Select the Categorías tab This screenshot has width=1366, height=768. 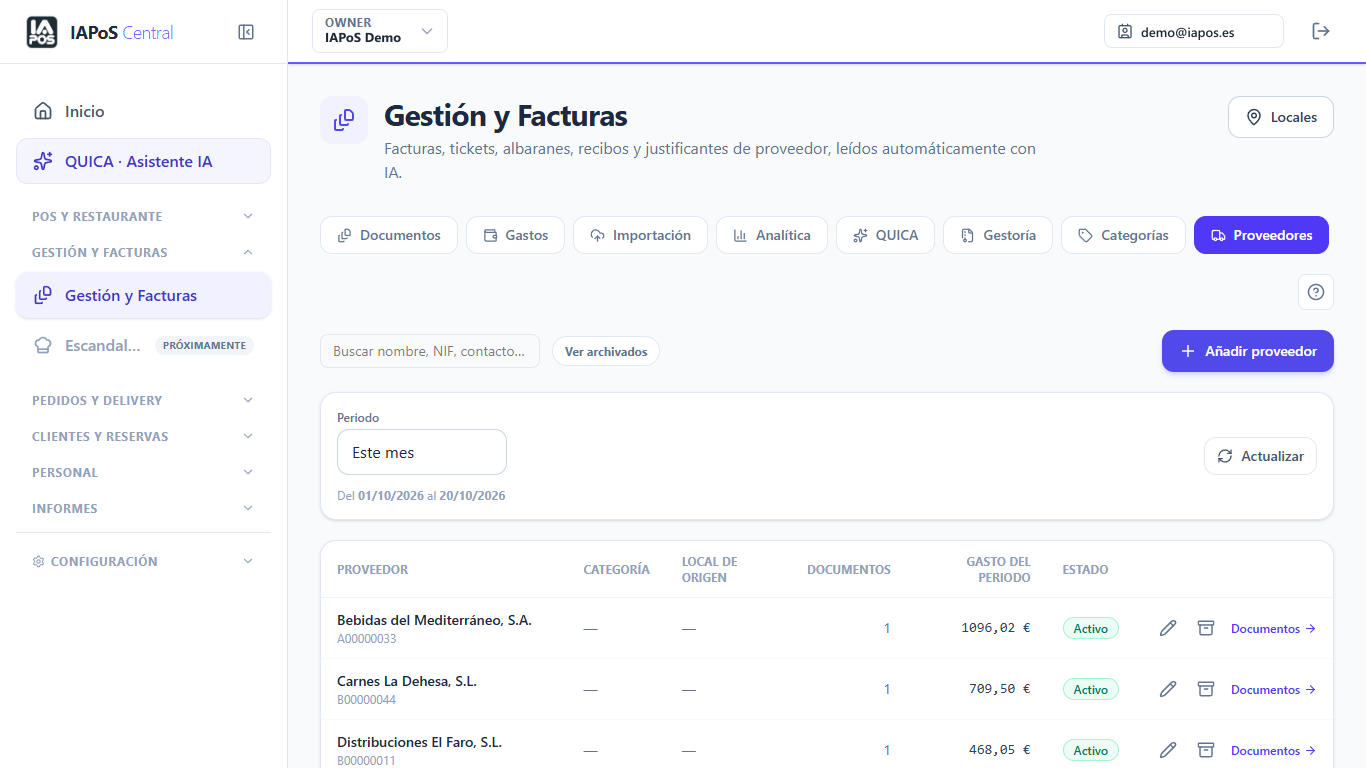(1123, 235)
